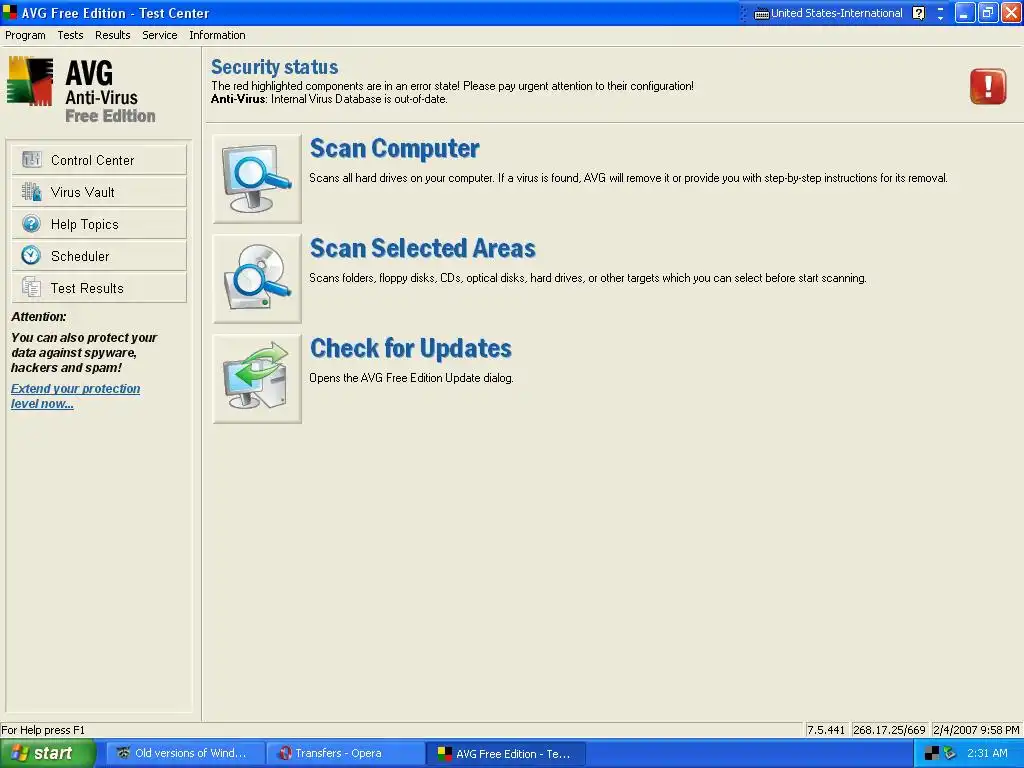
Task: Click the Scheduler clock icon
Action: pyautogui.click(x=31, y=255)
